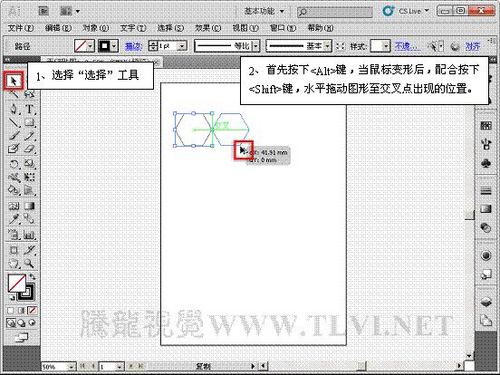Image resolution: width=500 pixels, height=375 pixels.
Task: Select the Eyedropper tool
Action: [x=14, y=219]
